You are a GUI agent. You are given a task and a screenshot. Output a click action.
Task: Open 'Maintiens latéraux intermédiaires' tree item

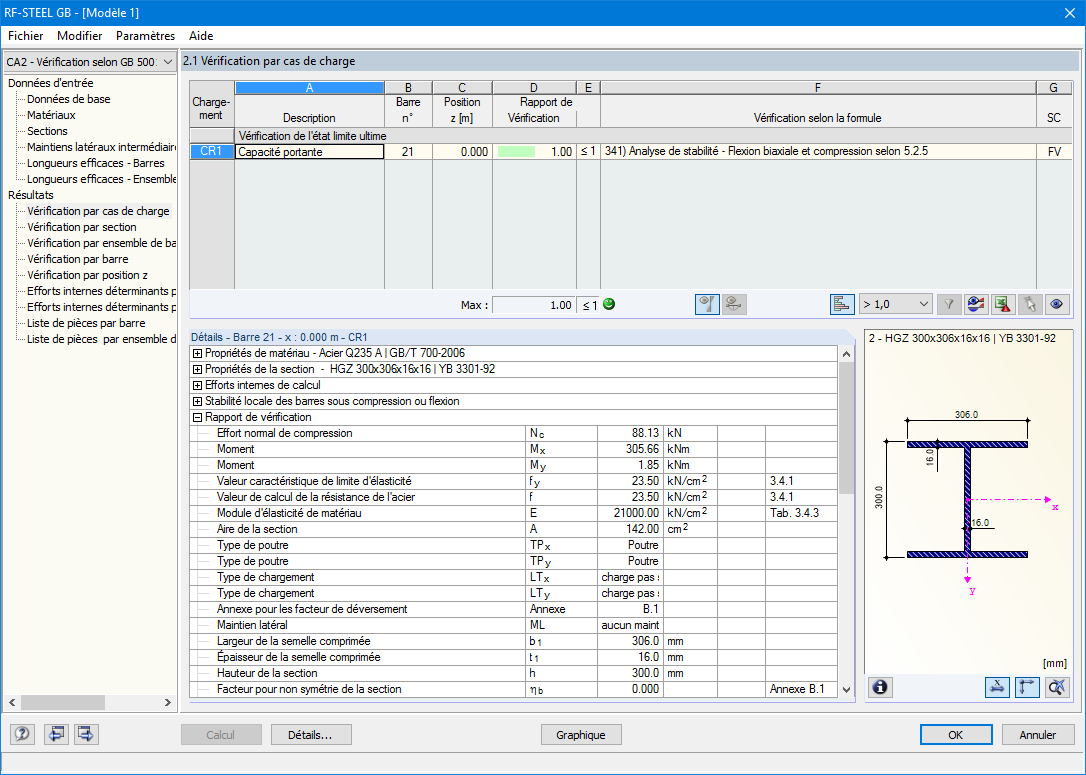[101, 147]
